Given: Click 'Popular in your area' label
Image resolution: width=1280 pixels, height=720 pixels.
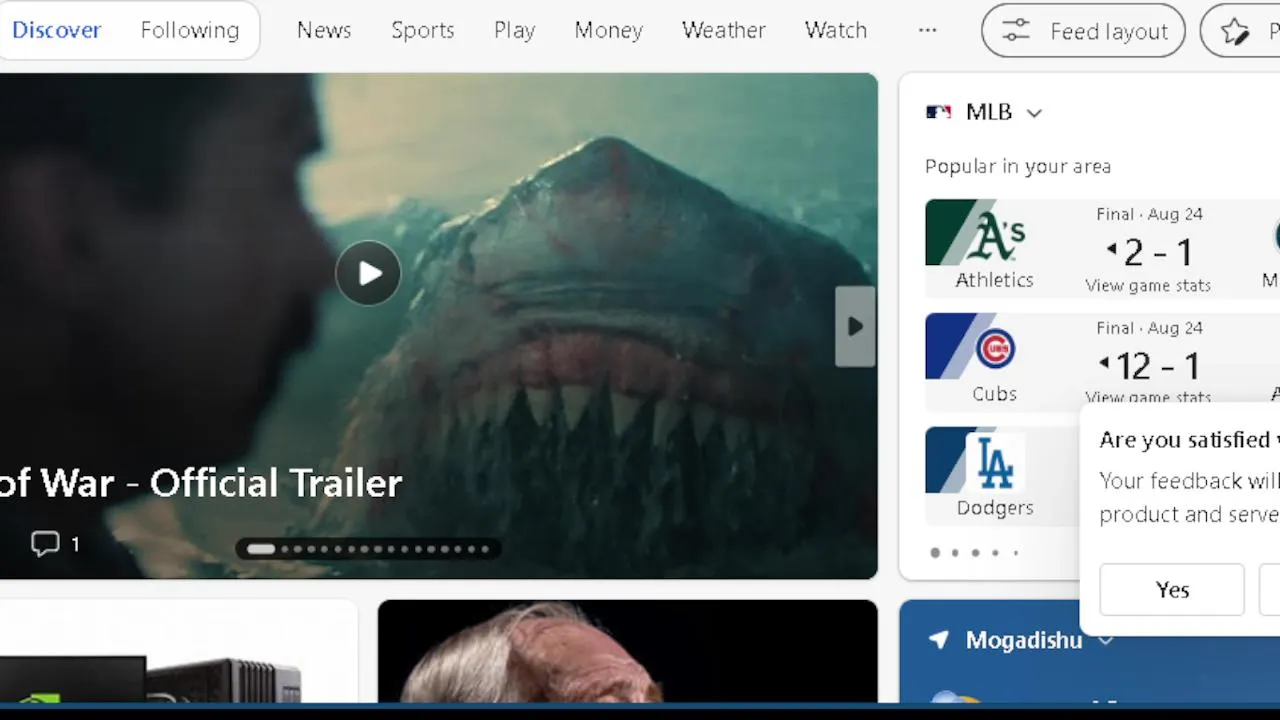Looking at the screenshot, I should [1018, 166].
